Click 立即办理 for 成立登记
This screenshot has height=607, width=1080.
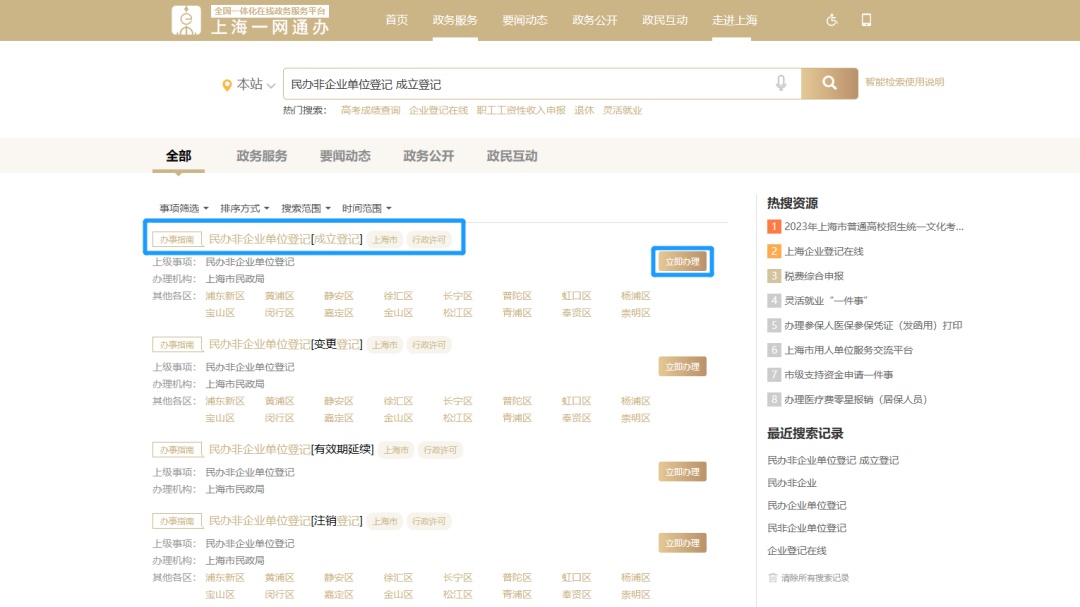pos(681,261)
